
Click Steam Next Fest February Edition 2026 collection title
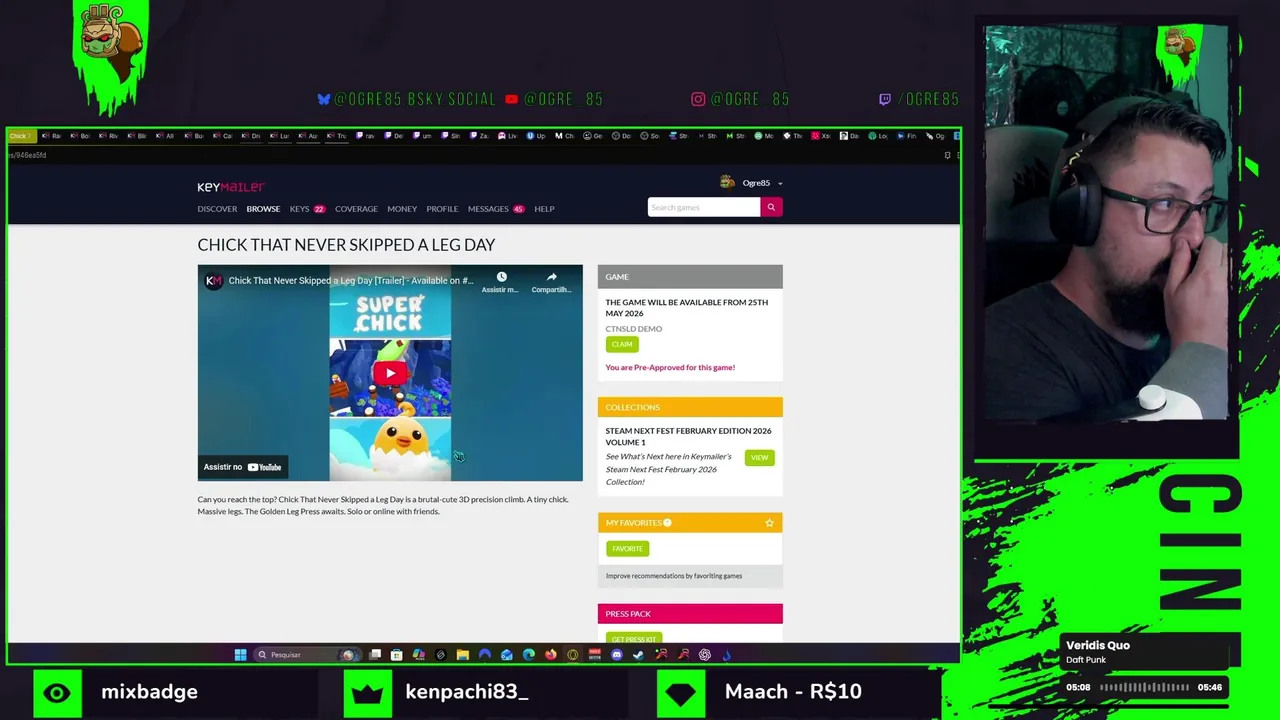(688, 436)
